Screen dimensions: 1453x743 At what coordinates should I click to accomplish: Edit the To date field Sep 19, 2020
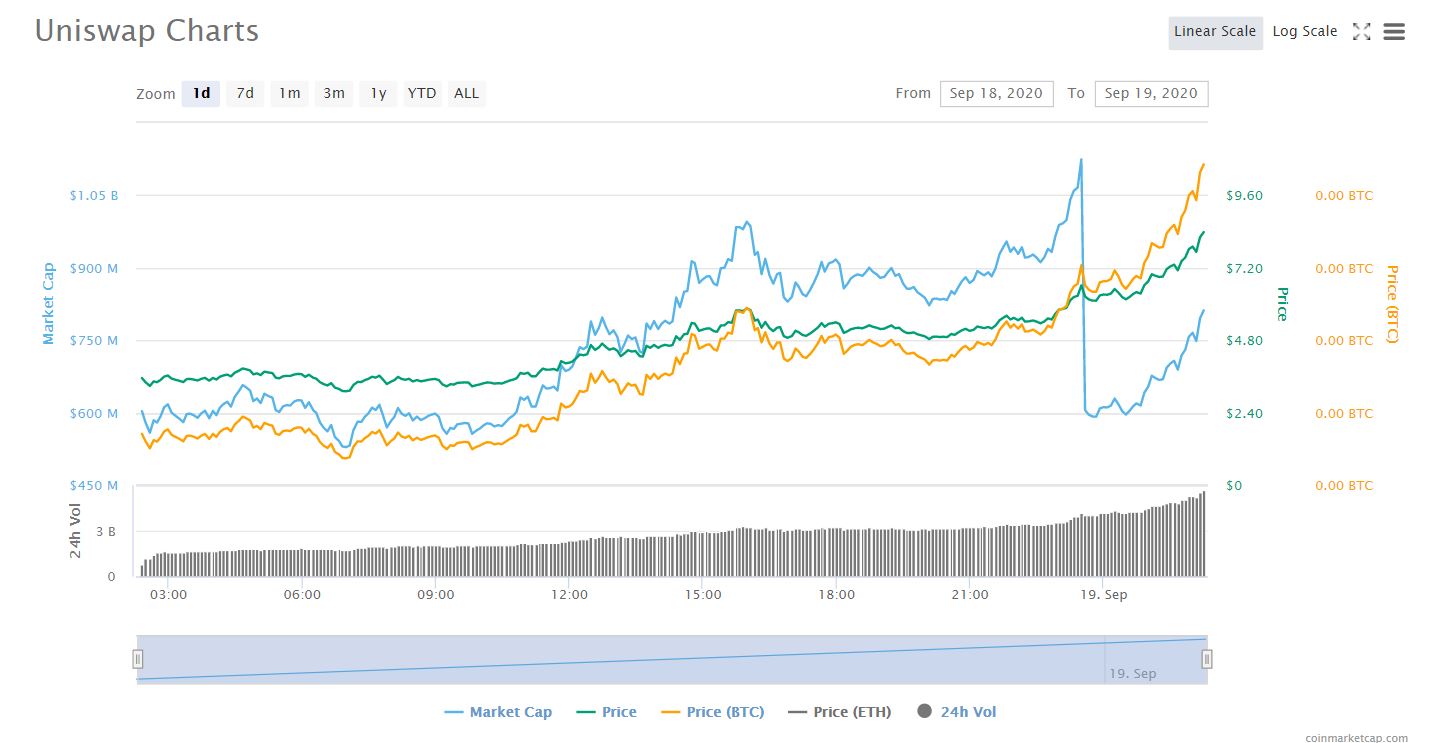(1151, 93)
